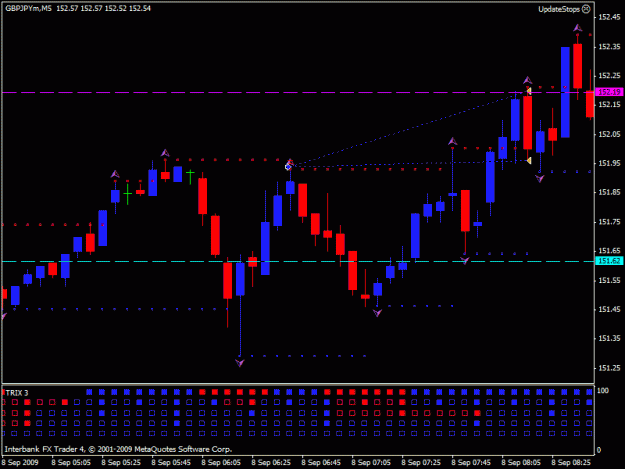This screenshot has height=469, width=625.
Task: Select the trendline's white anchor point
Action: coord(288,167)
